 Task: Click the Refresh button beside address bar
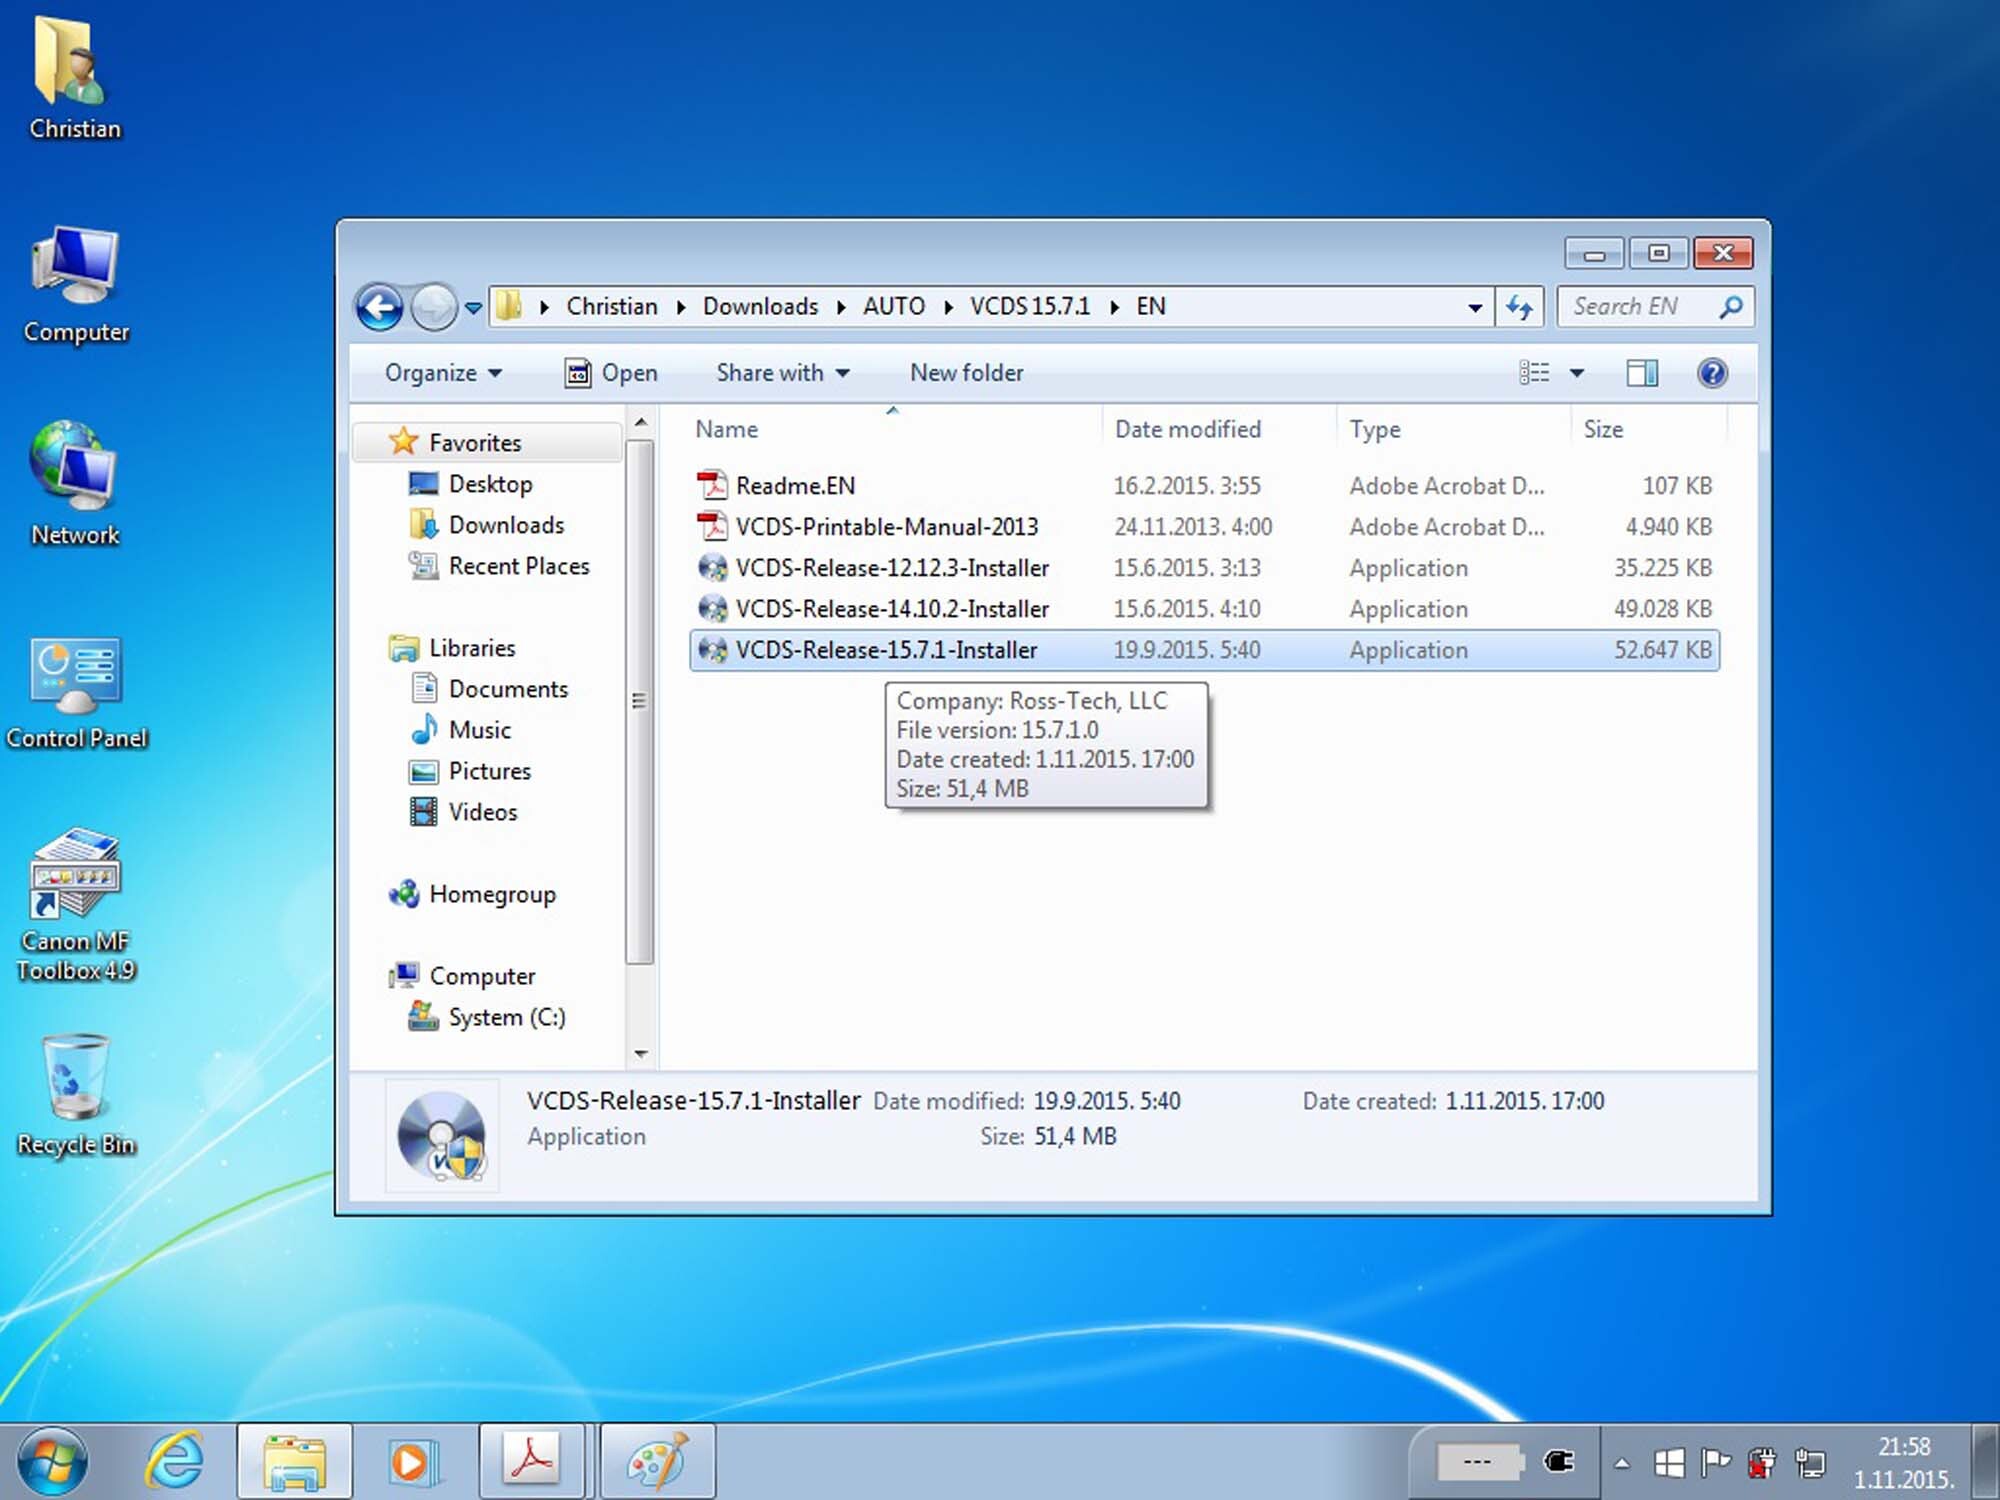[x=1519, y=307]
